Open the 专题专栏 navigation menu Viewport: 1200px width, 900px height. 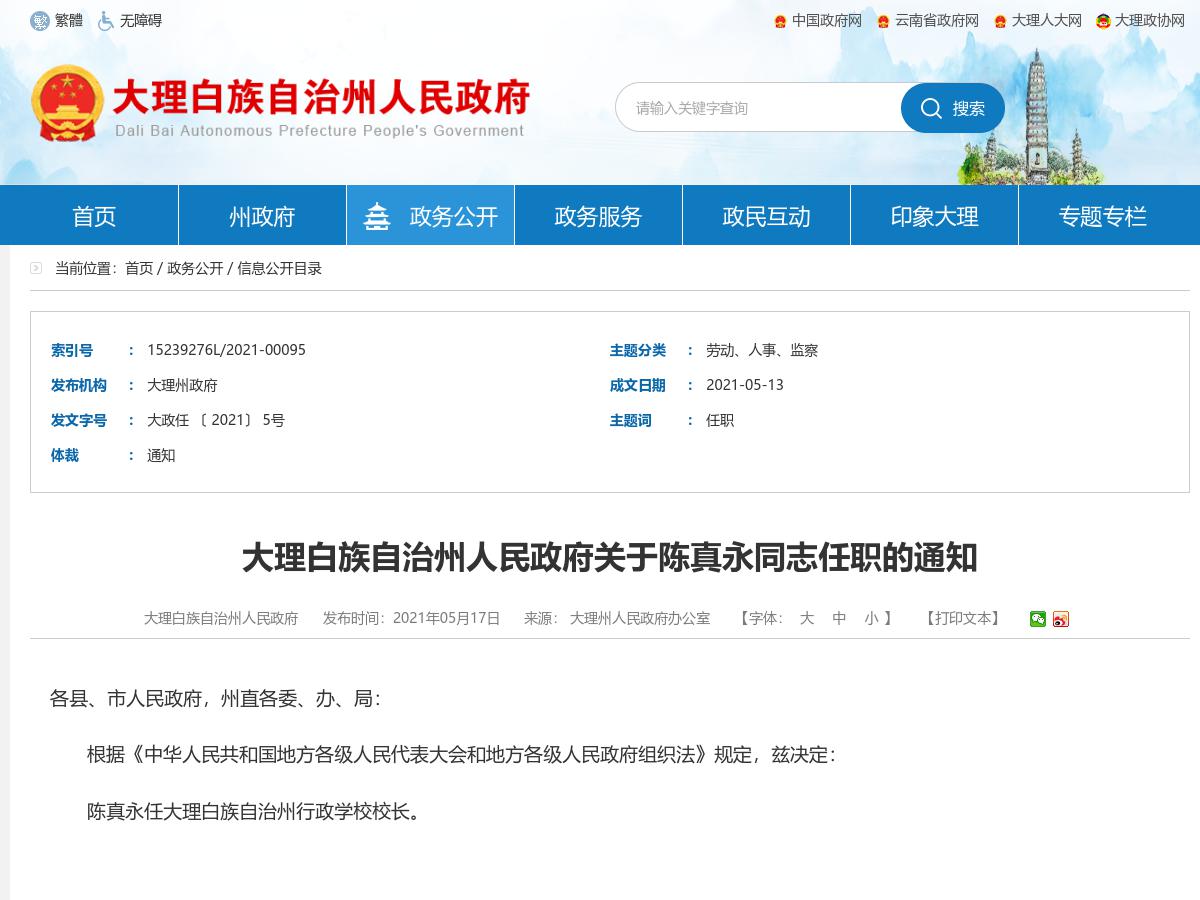pos(1101,215)
